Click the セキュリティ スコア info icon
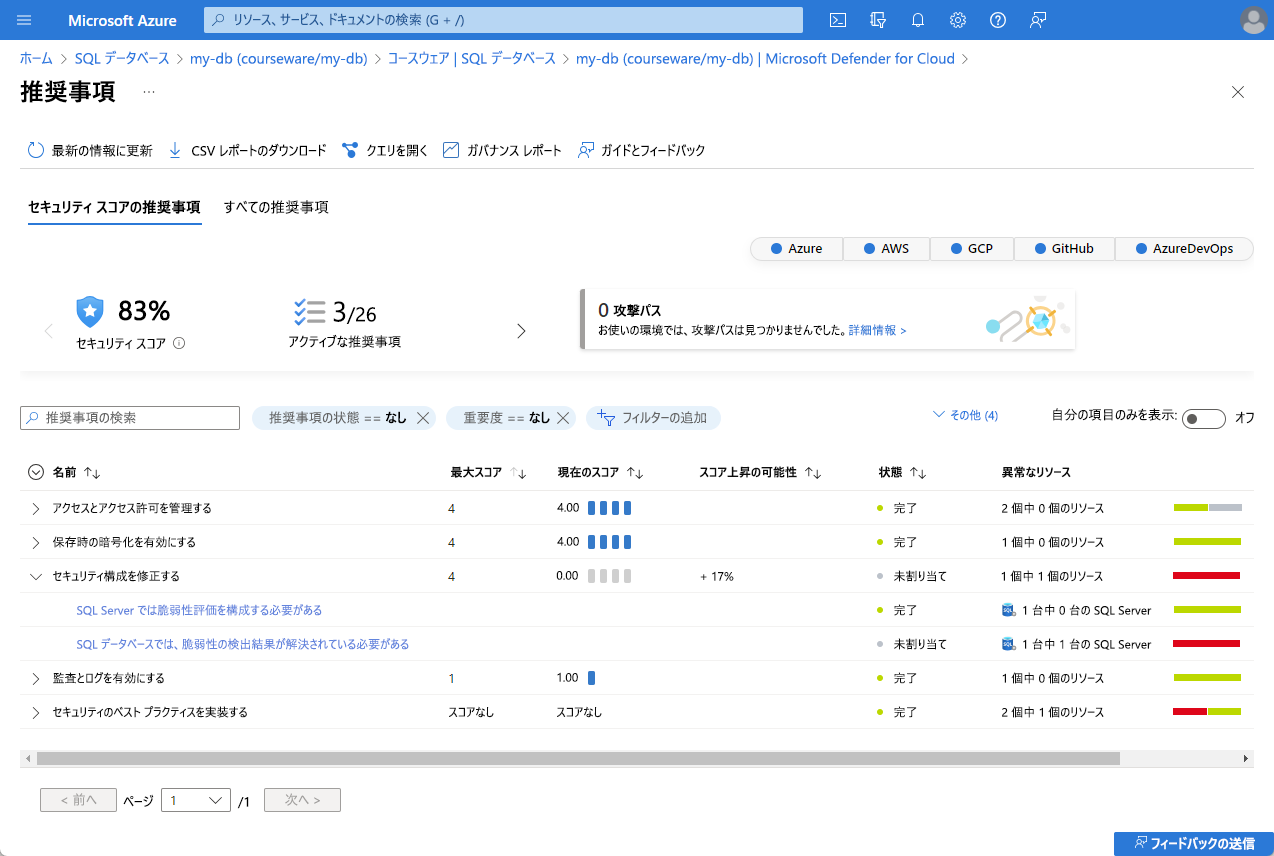This screenshot has height=856, width=1274. [x=179, y=343]
